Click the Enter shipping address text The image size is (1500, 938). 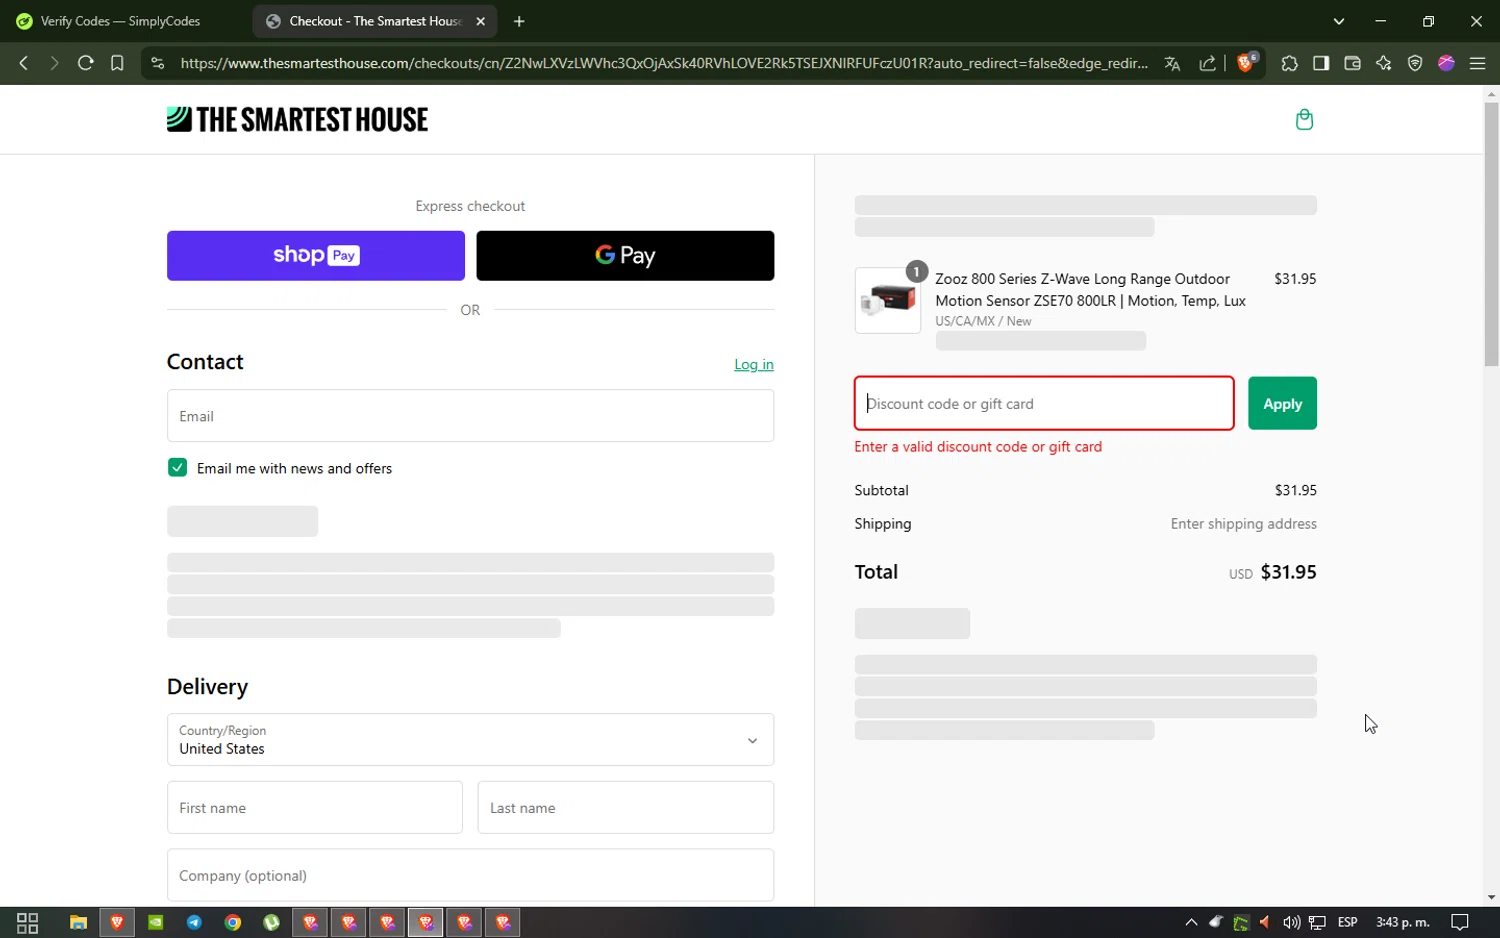[1244, 524]
